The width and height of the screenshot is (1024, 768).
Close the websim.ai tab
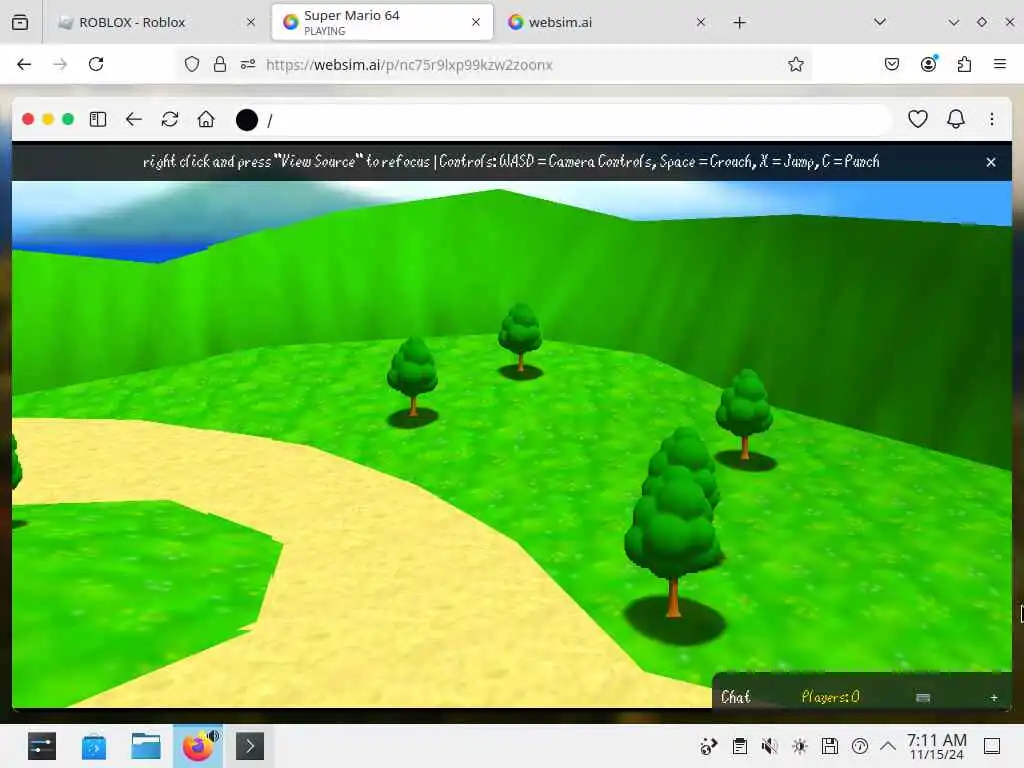pyautogui.click(x=701, y=22)
